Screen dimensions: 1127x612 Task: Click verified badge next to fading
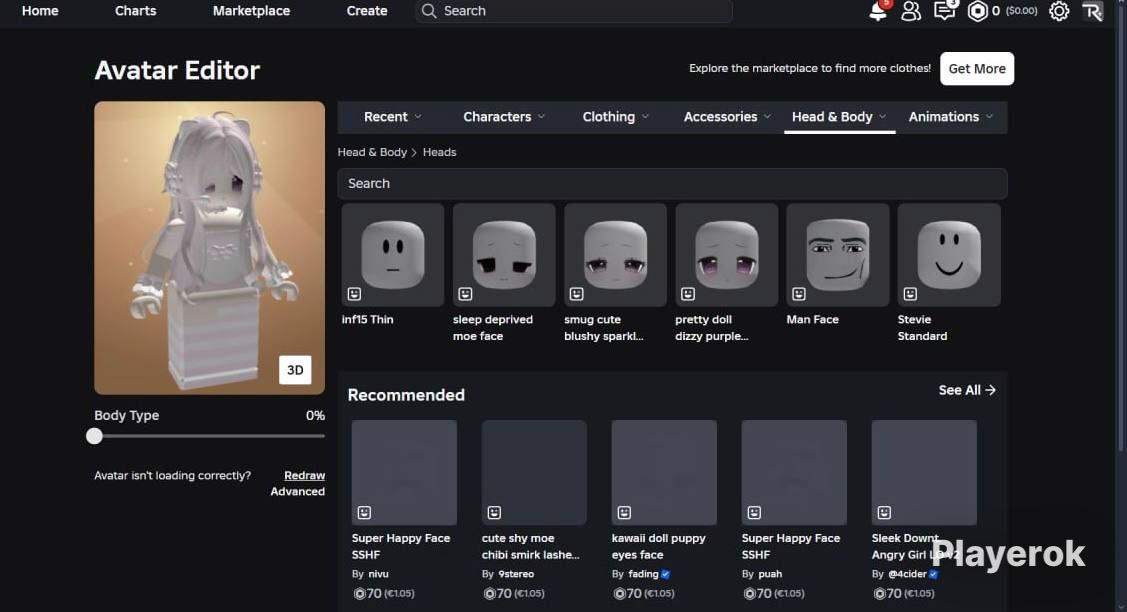[x=666, y=574]
